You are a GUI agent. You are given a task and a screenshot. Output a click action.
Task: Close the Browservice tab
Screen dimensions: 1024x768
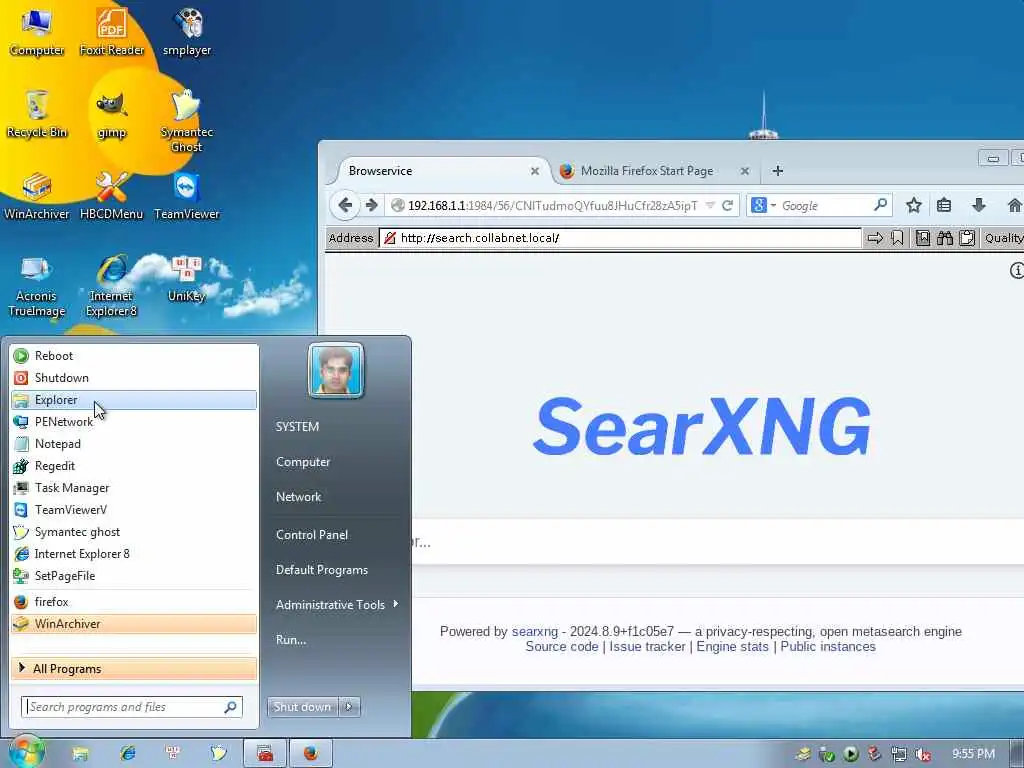pos(535,171)
